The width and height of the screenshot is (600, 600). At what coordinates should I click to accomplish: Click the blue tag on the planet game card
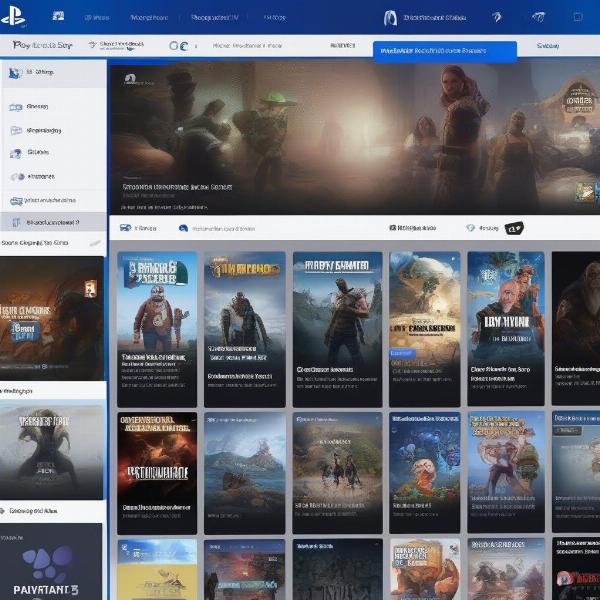click(402, 353)
